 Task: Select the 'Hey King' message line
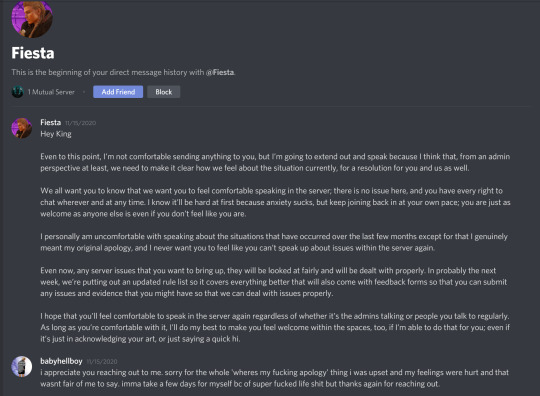(x=56, y=134)
